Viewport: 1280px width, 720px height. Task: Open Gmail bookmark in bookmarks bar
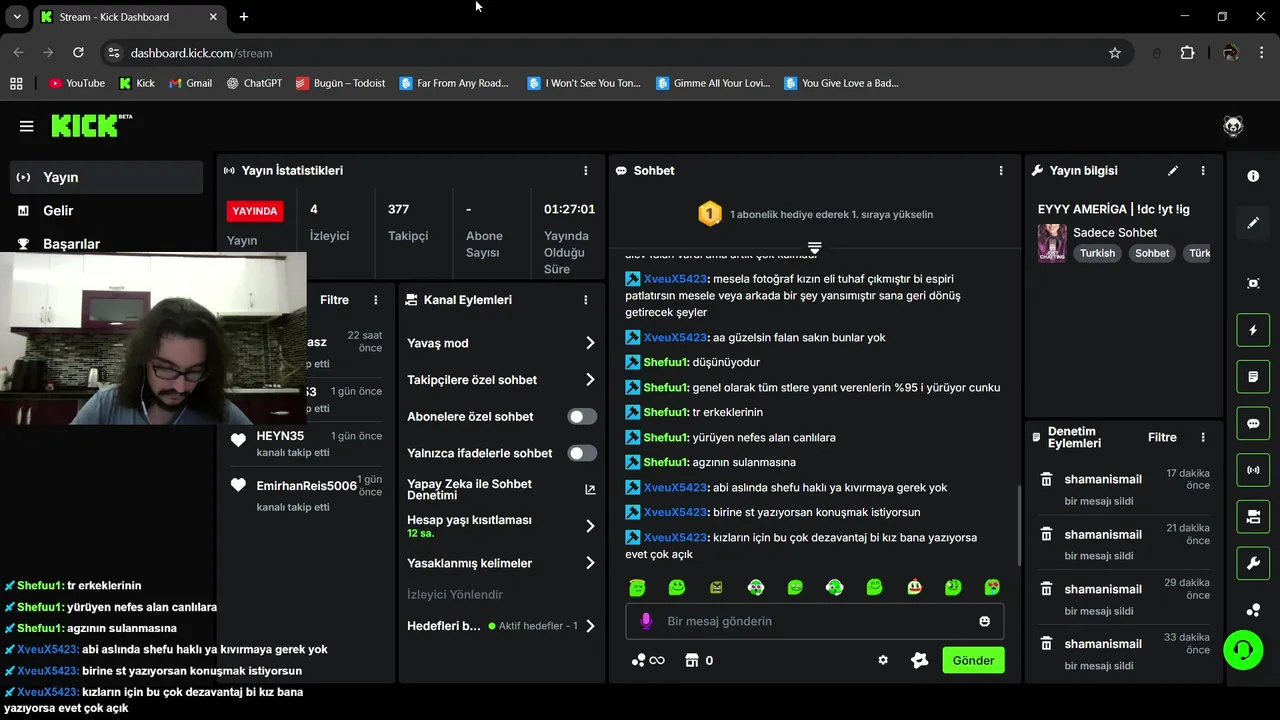pos(190,83)
